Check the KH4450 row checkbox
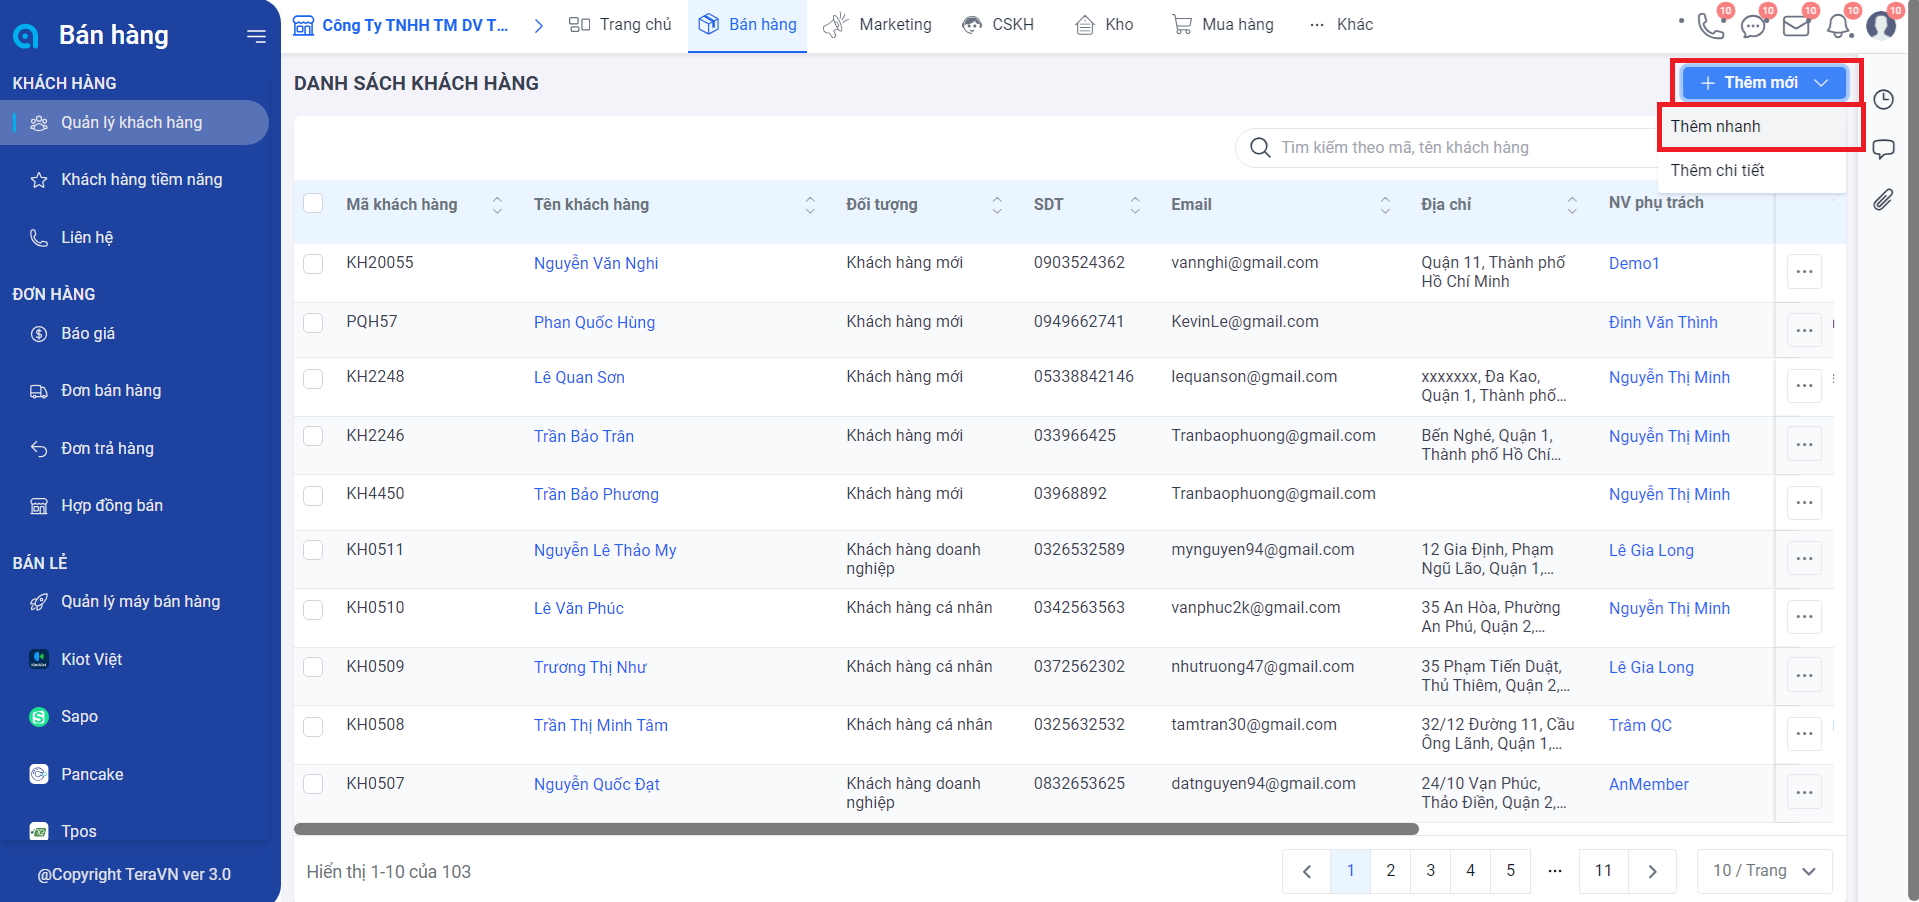 (x=313, y=495)
